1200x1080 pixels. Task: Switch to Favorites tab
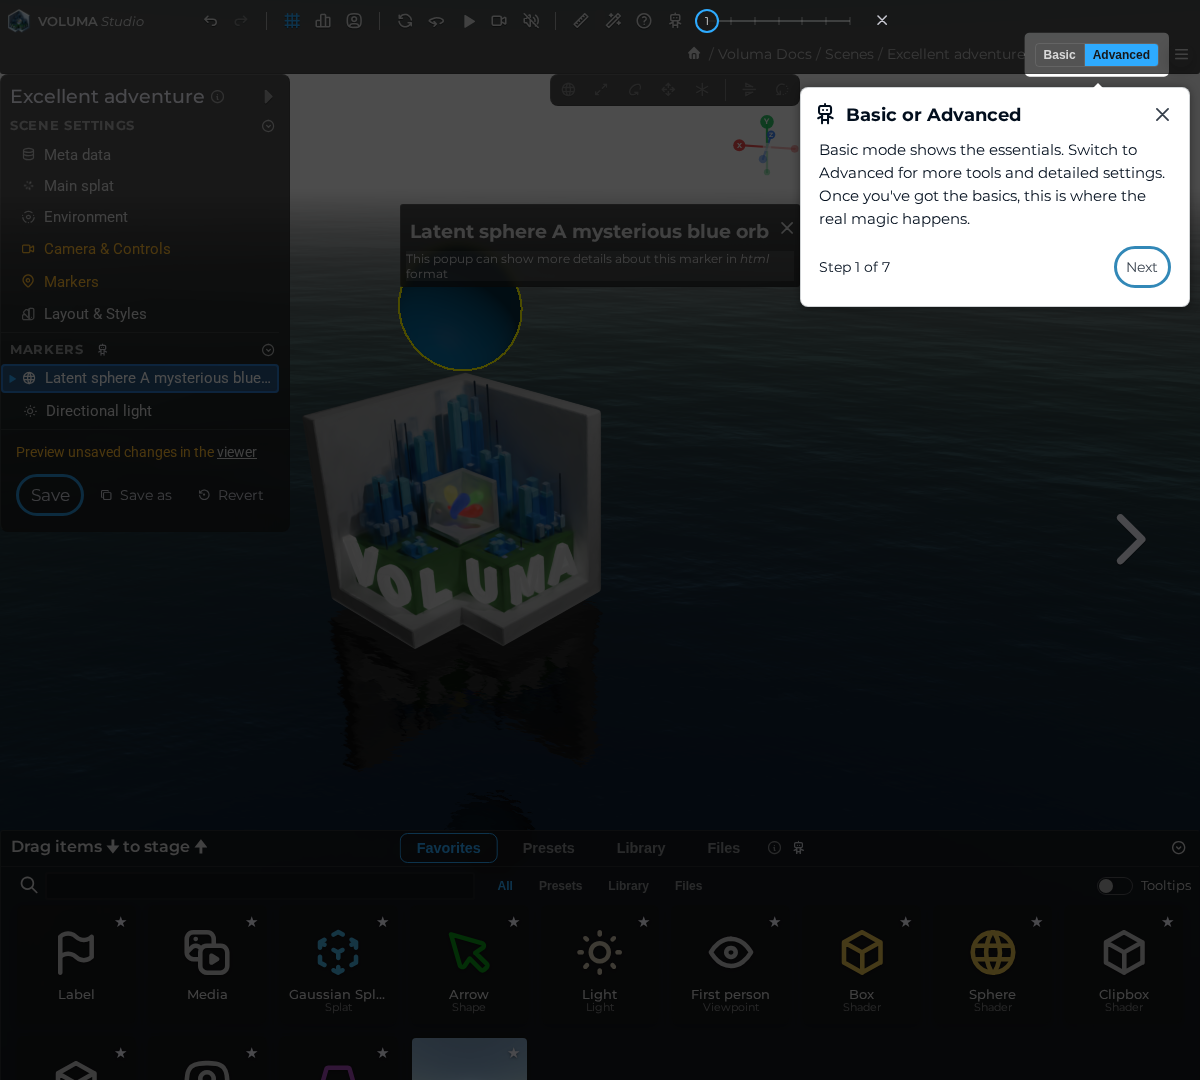click(x=449, y=848)
